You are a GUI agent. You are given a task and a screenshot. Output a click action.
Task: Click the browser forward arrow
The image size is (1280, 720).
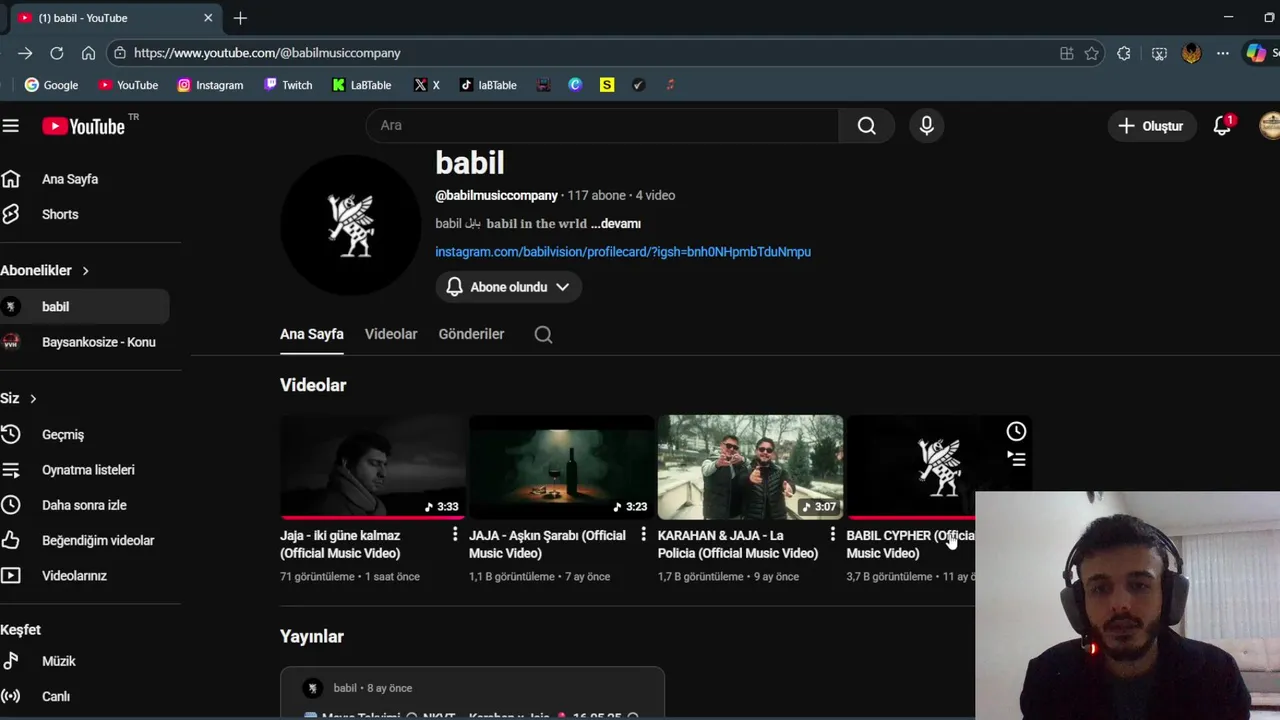click(x=25, y=53)
